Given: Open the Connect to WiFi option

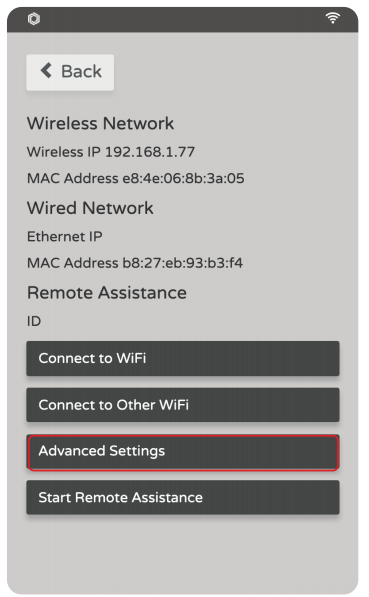Looking at the screenshot, I should (183, 358).
